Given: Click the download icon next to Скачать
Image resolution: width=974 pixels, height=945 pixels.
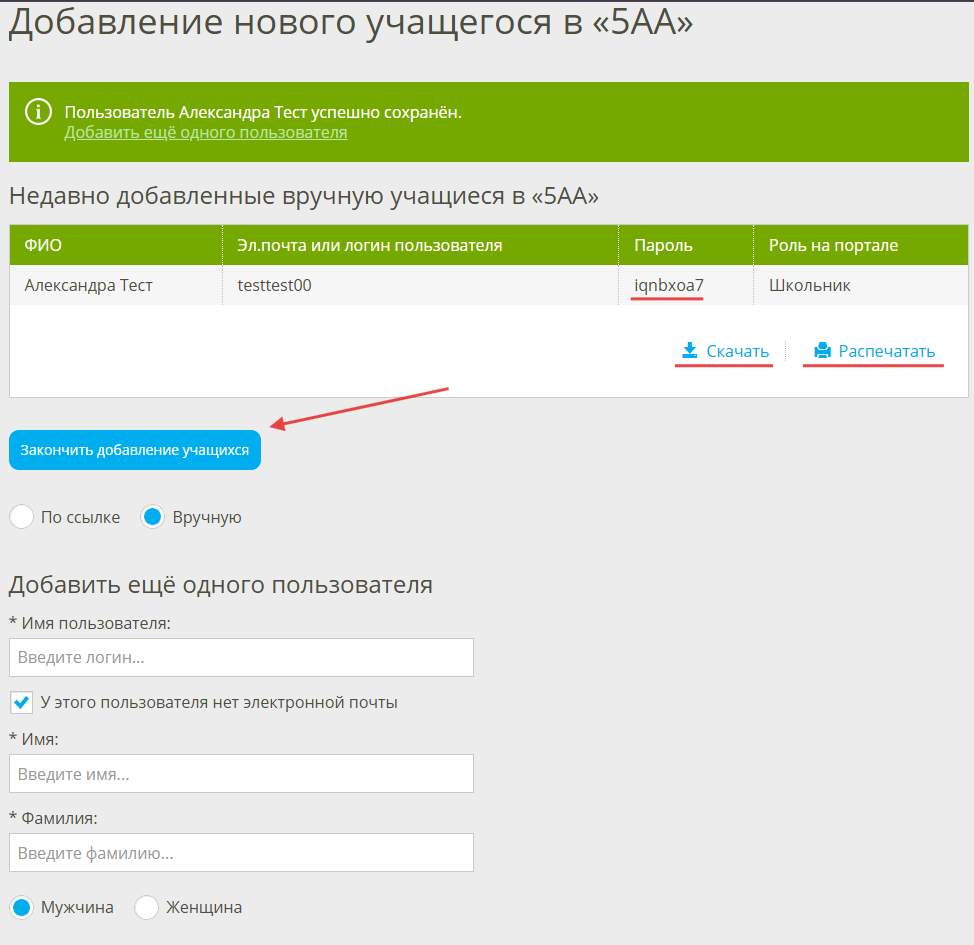Looking at the screenshot, I should pos(690,350).
